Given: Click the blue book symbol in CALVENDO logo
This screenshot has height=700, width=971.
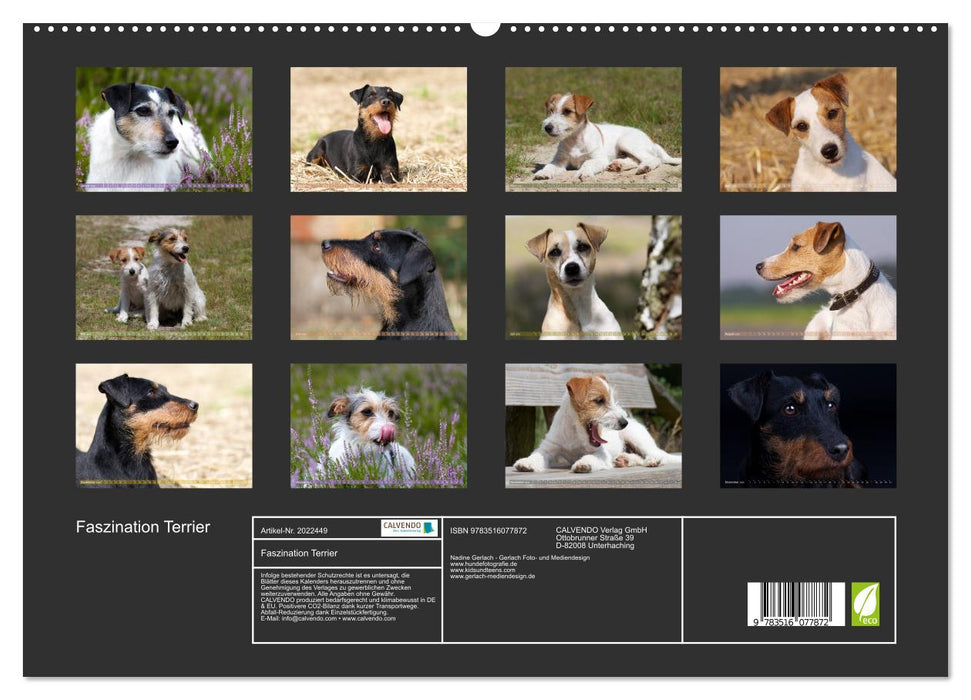Looking at the screenshot, I should [x=428, y=527].
